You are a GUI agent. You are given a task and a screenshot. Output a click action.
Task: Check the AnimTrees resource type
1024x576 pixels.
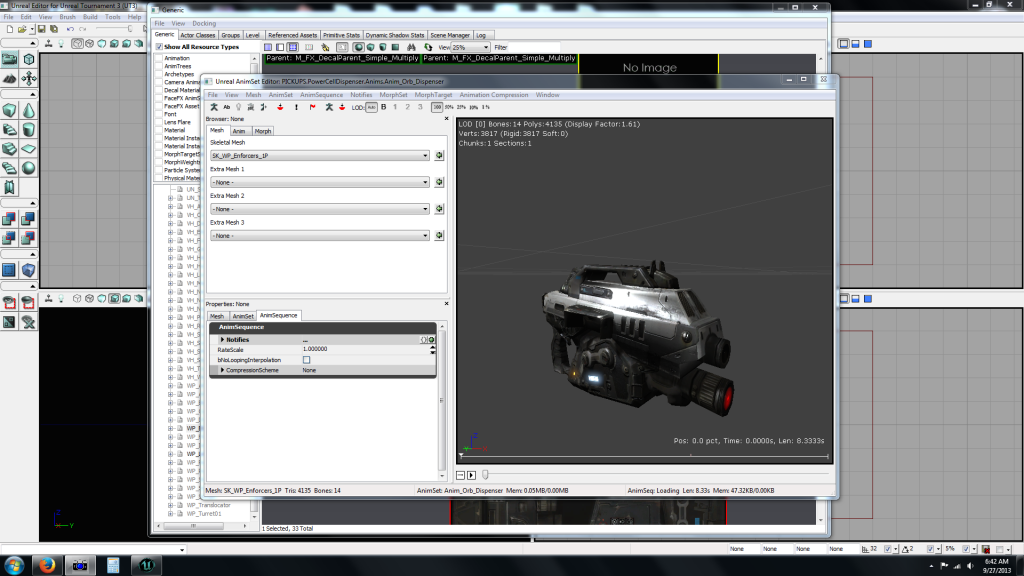[x=159, y=66]
